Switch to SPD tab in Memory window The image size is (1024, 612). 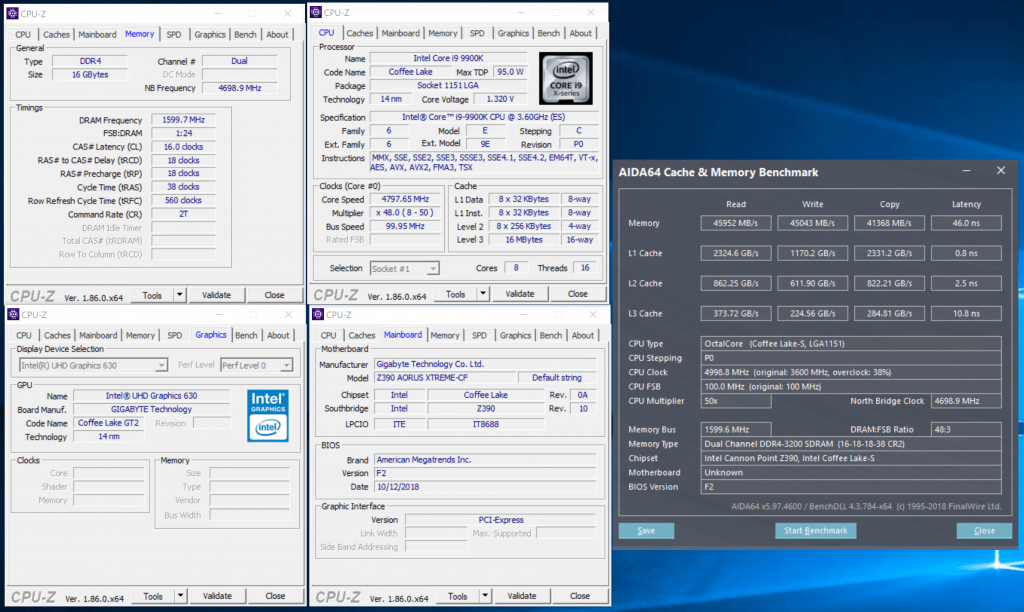point(174,35)
